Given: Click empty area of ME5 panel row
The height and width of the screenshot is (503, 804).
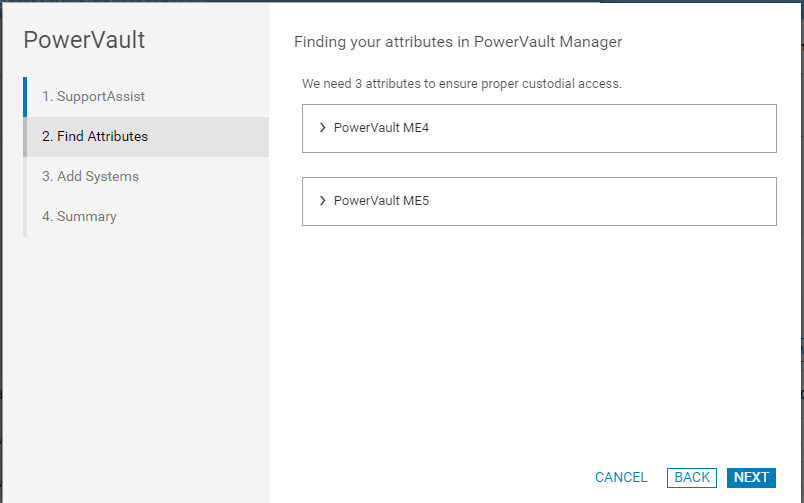Looking at the screenshot, I should coord(600,201).
